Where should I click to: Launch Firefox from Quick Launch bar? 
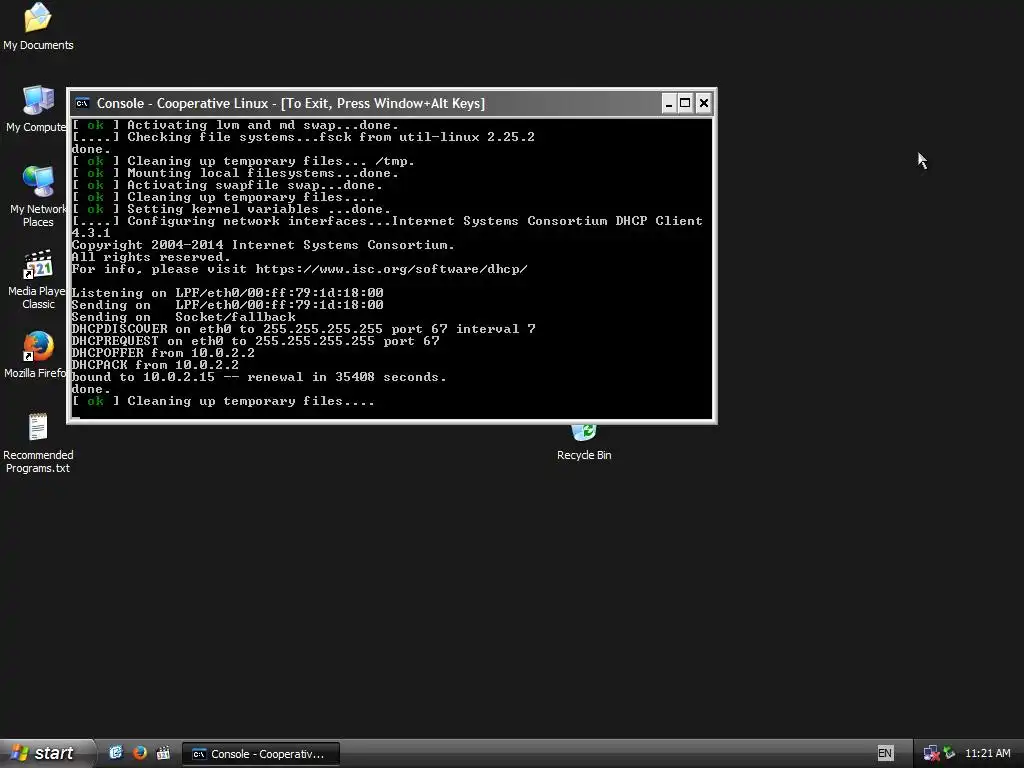click(139, 753)
